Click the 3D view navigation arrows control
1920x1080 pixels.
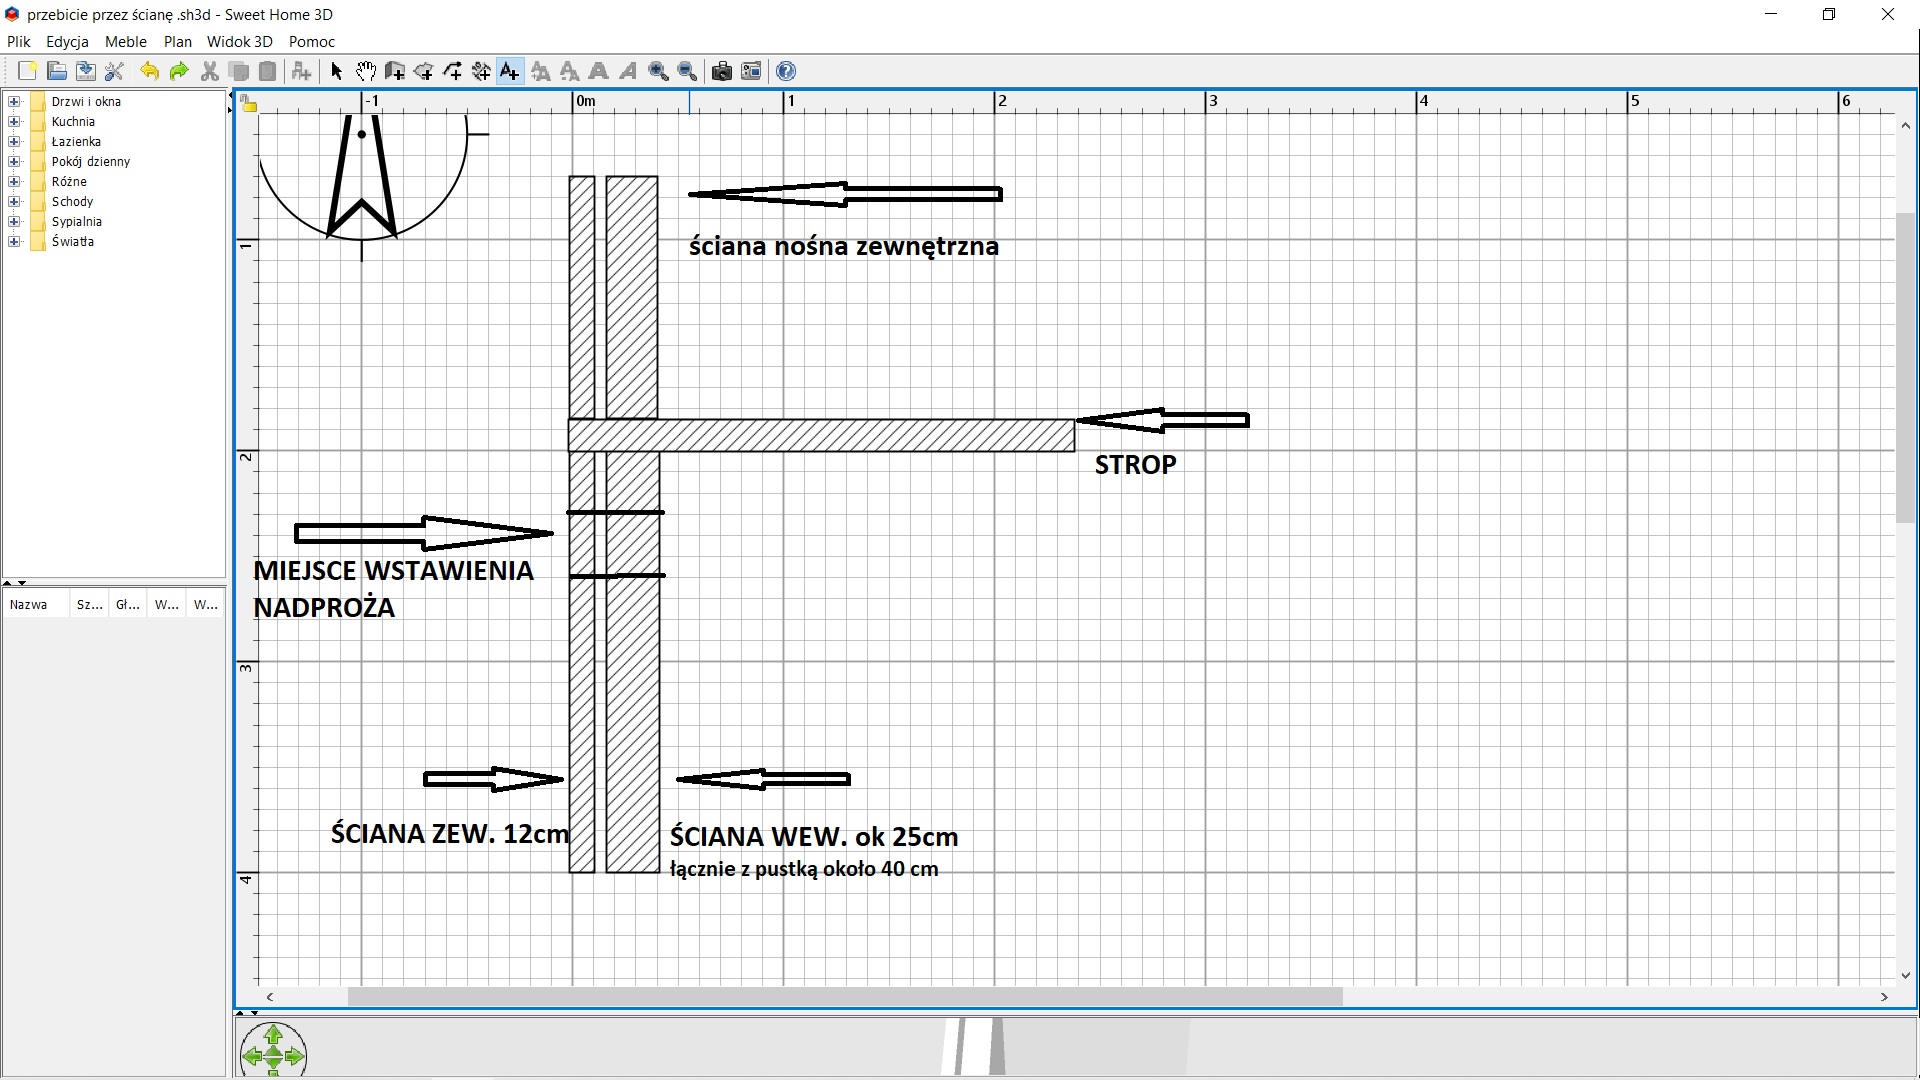tap(273, 1054)
